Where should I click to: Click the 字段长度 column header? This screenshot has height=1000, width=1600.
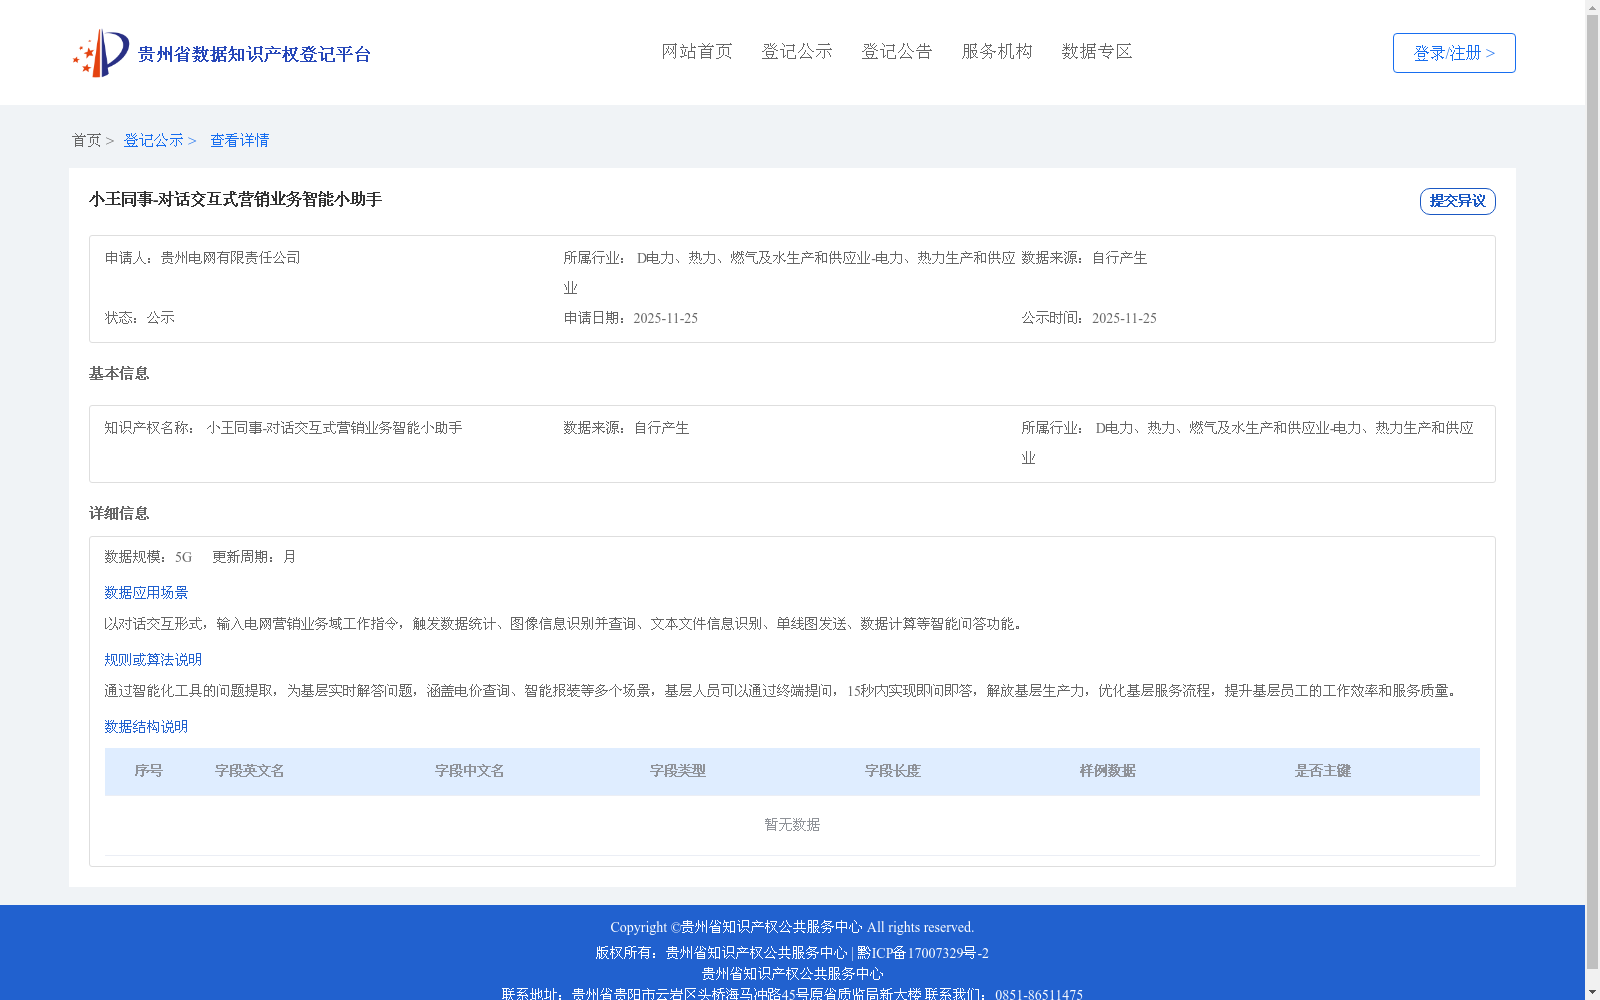click(x=893, y=771)
